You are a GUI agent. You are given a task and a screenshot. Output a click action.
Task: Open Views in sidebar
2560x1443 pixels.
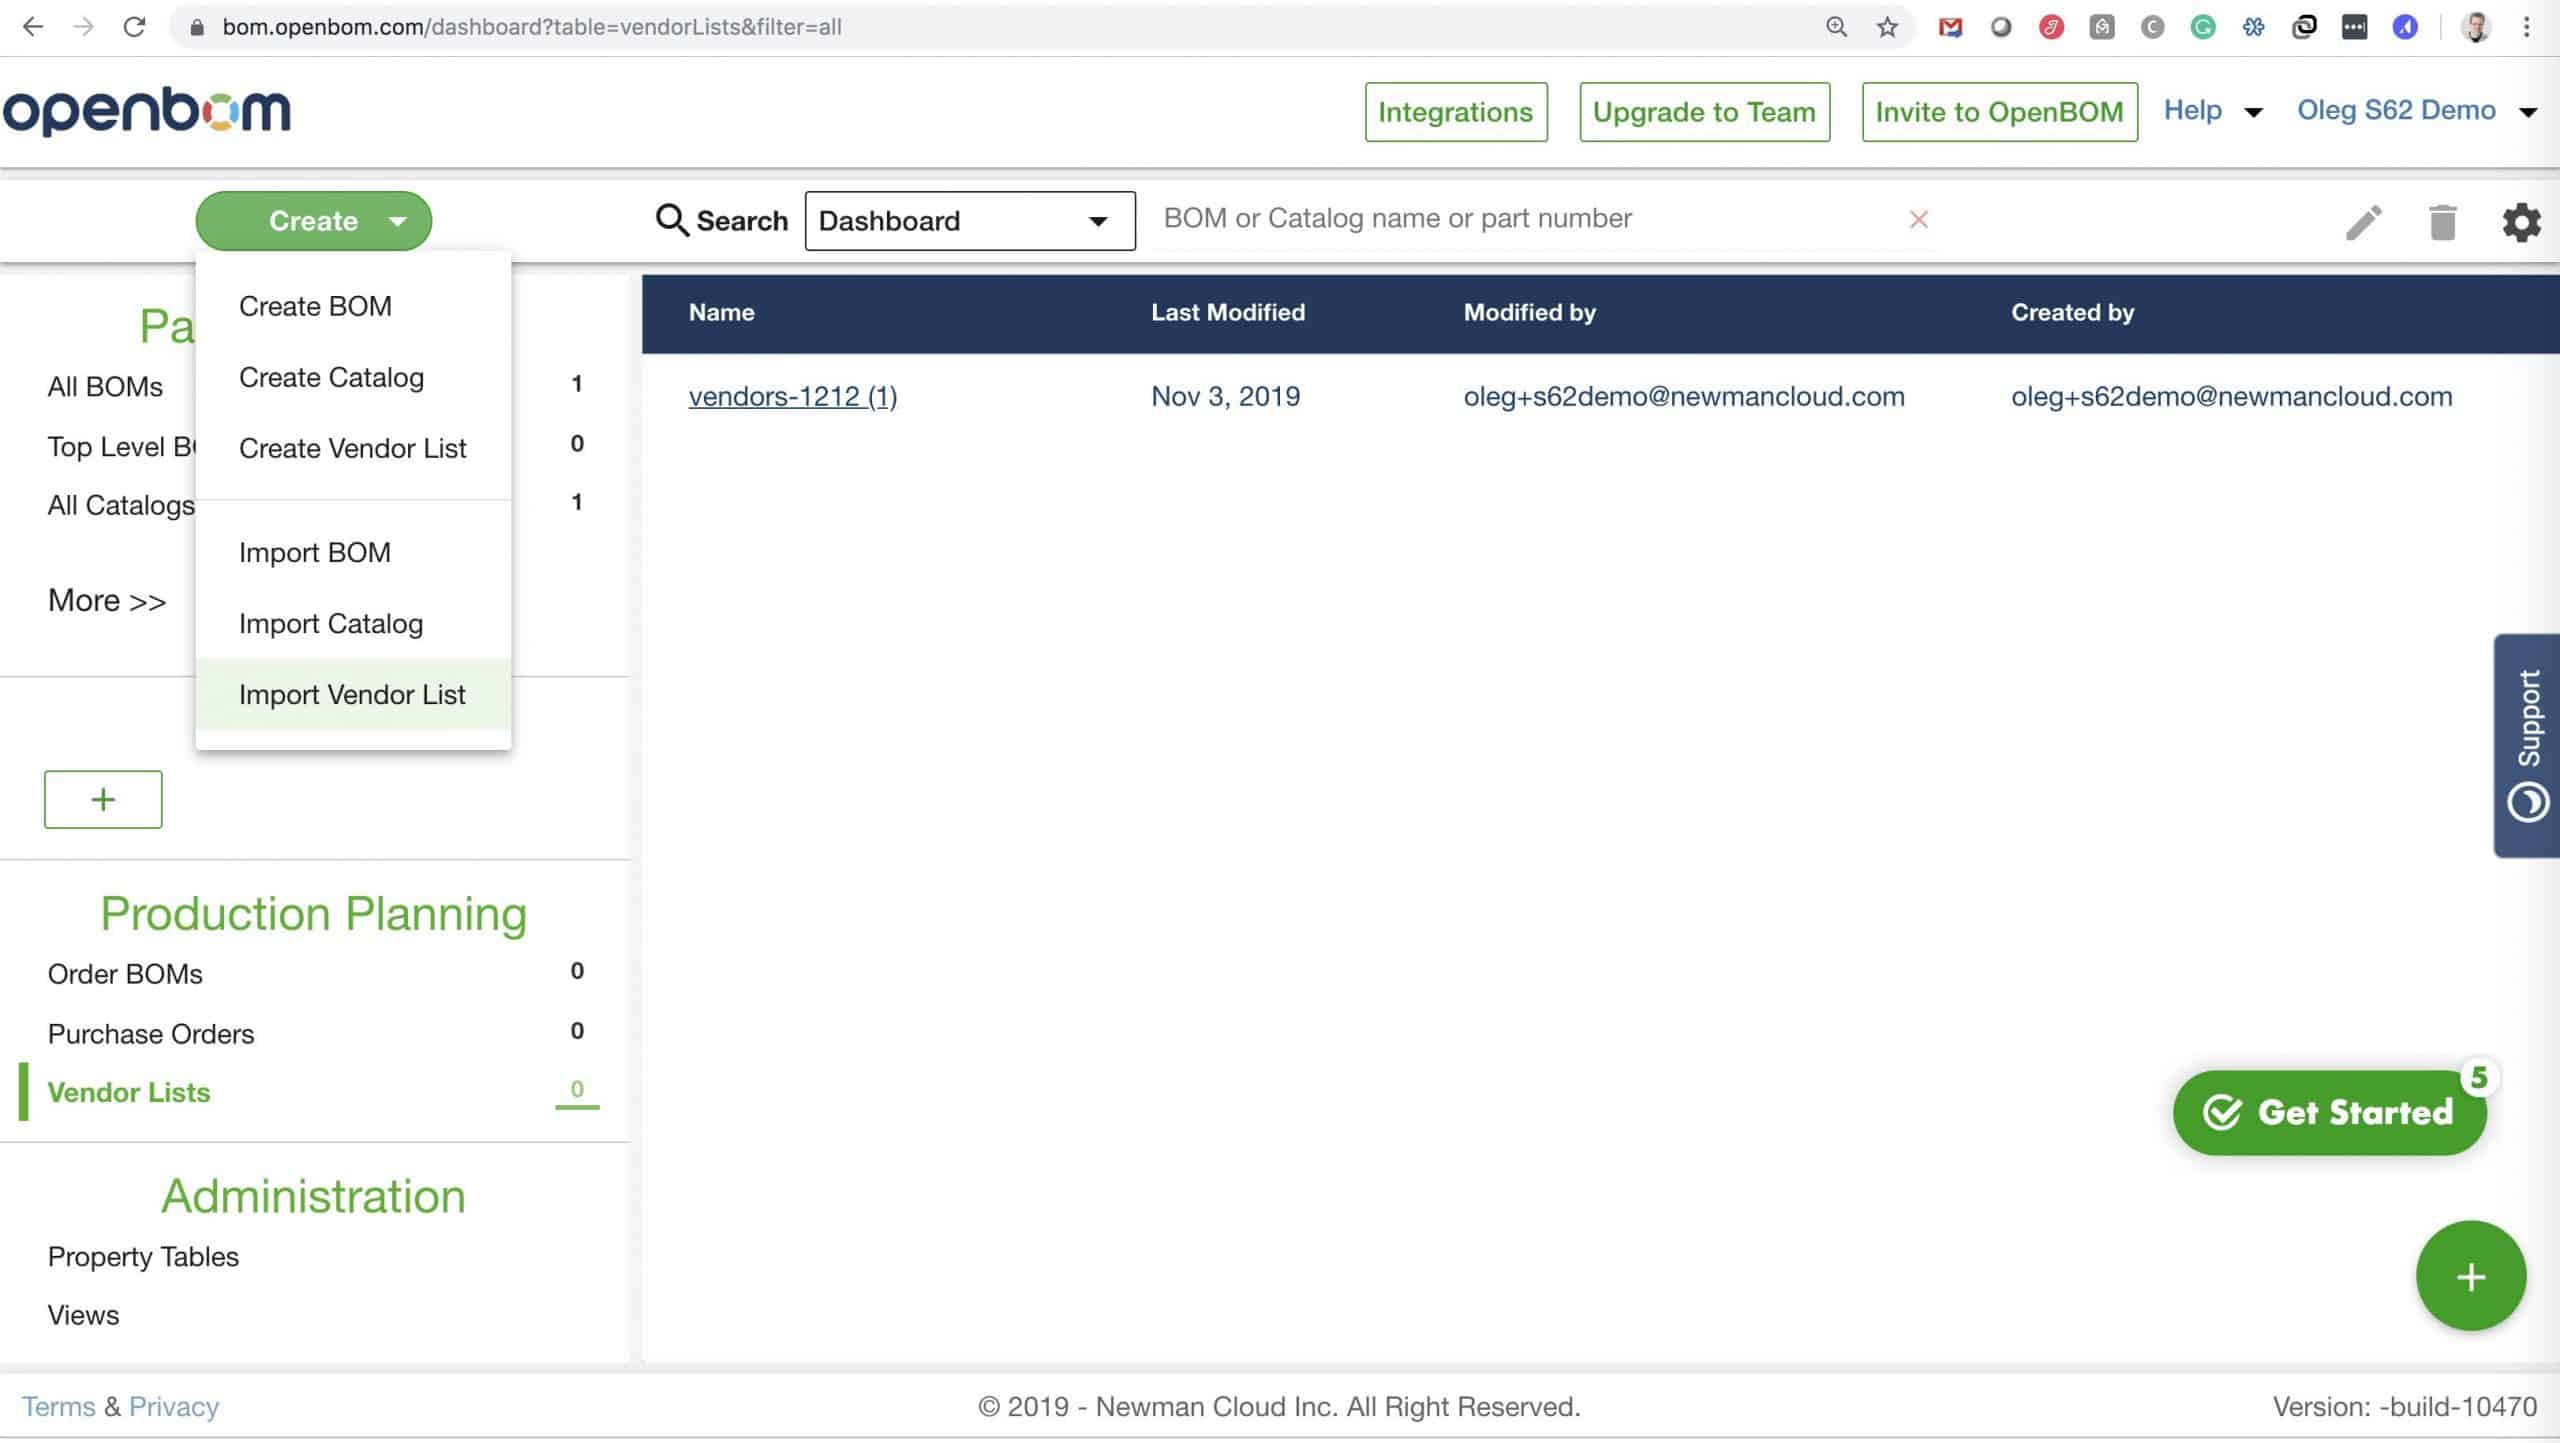(83, 1315)
